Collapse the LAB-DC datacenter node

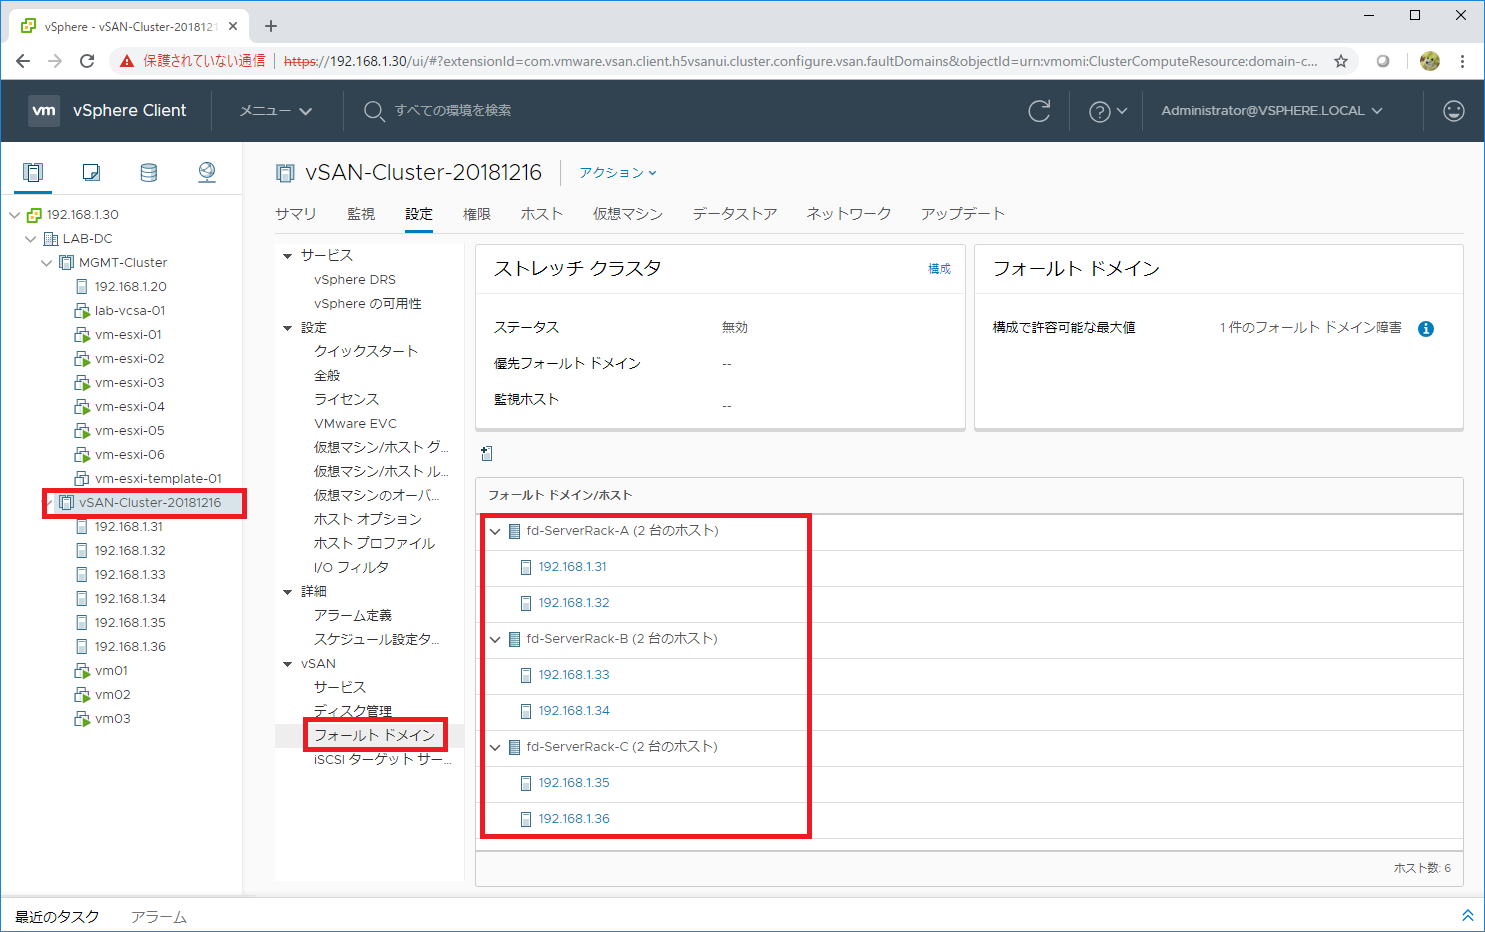[31, 239]
